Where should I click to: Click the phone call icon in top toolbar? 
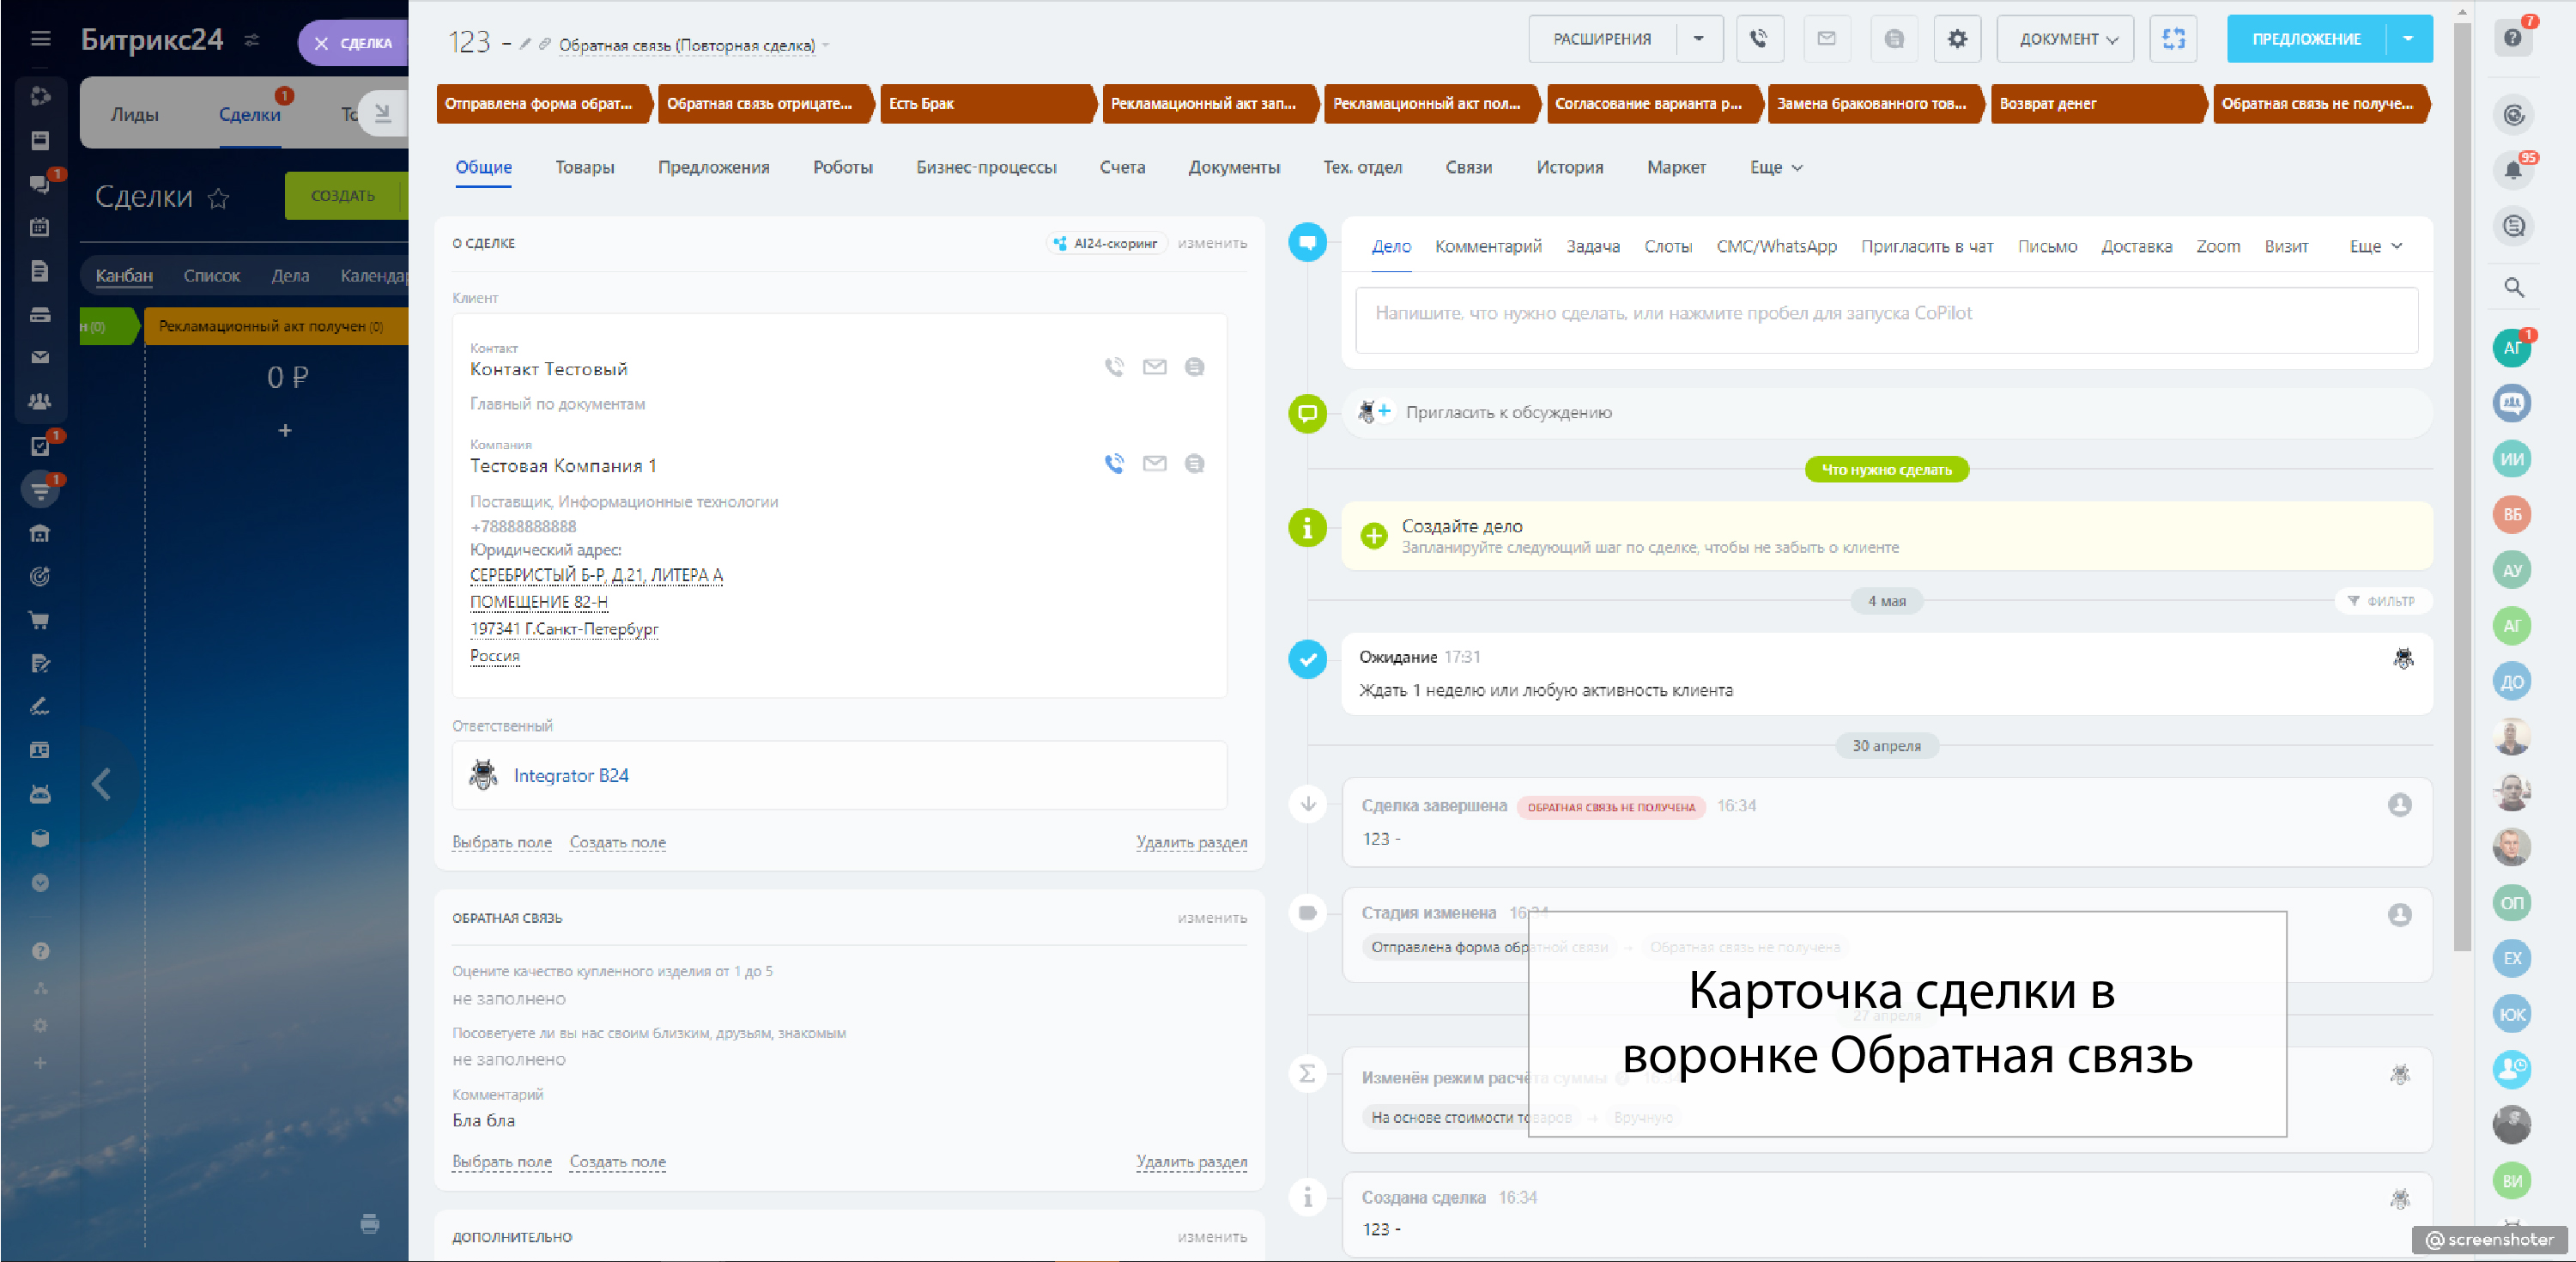coord(1759,39)
